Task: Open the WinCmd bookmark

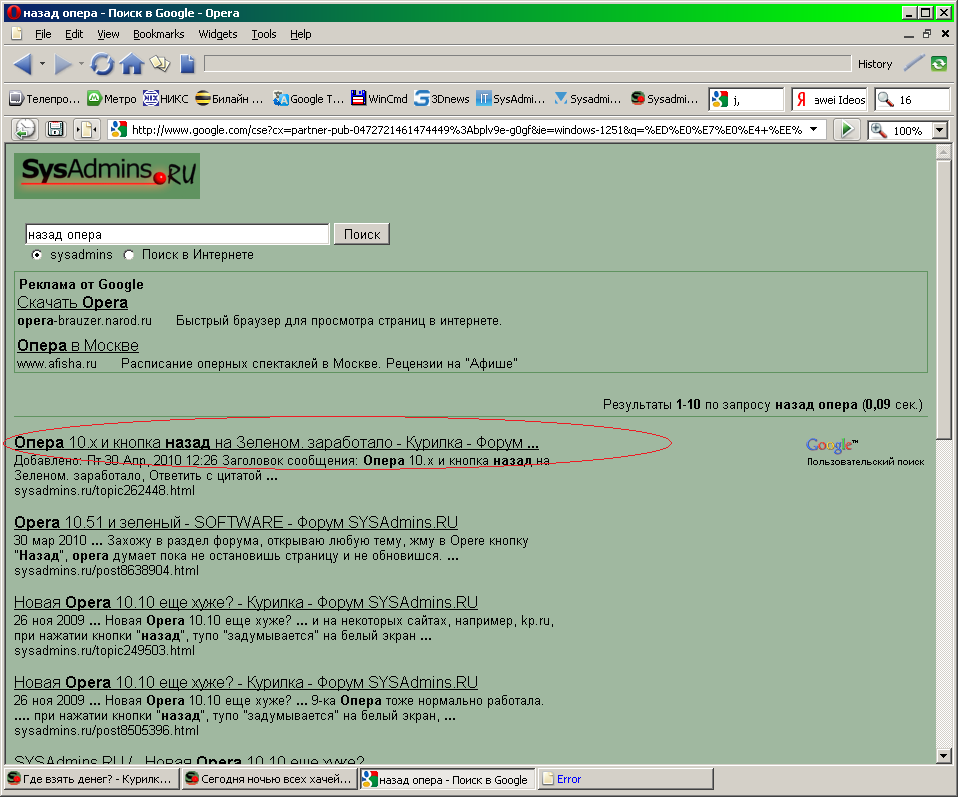Action: tap(379, 98)
